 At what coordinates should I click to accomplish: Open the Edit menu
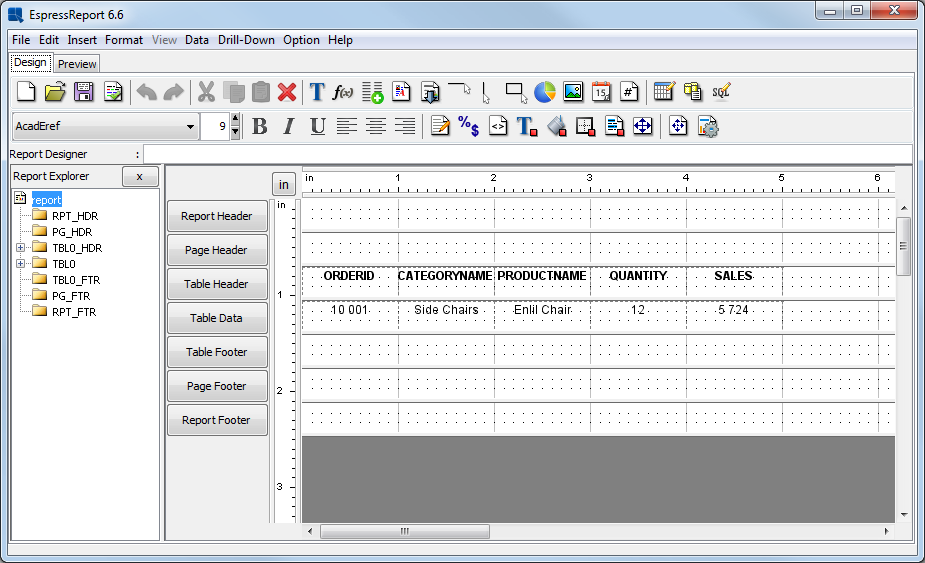49,40
